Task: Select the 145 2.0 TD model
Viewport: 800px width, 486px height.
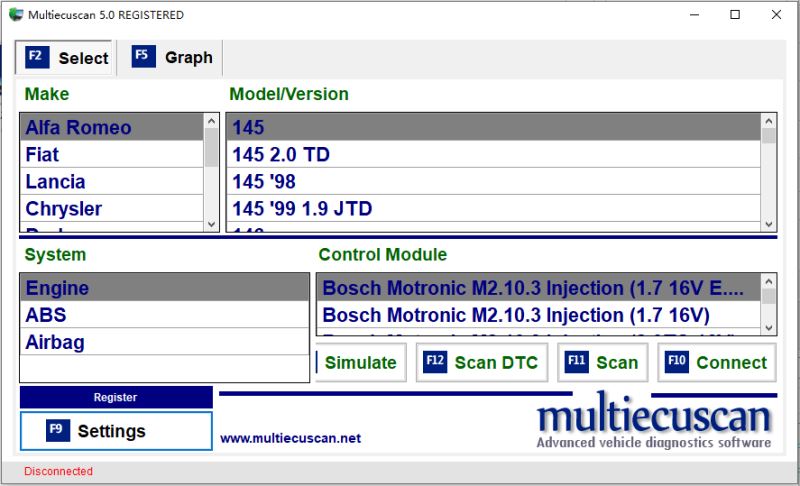Action: click(493, 155)
